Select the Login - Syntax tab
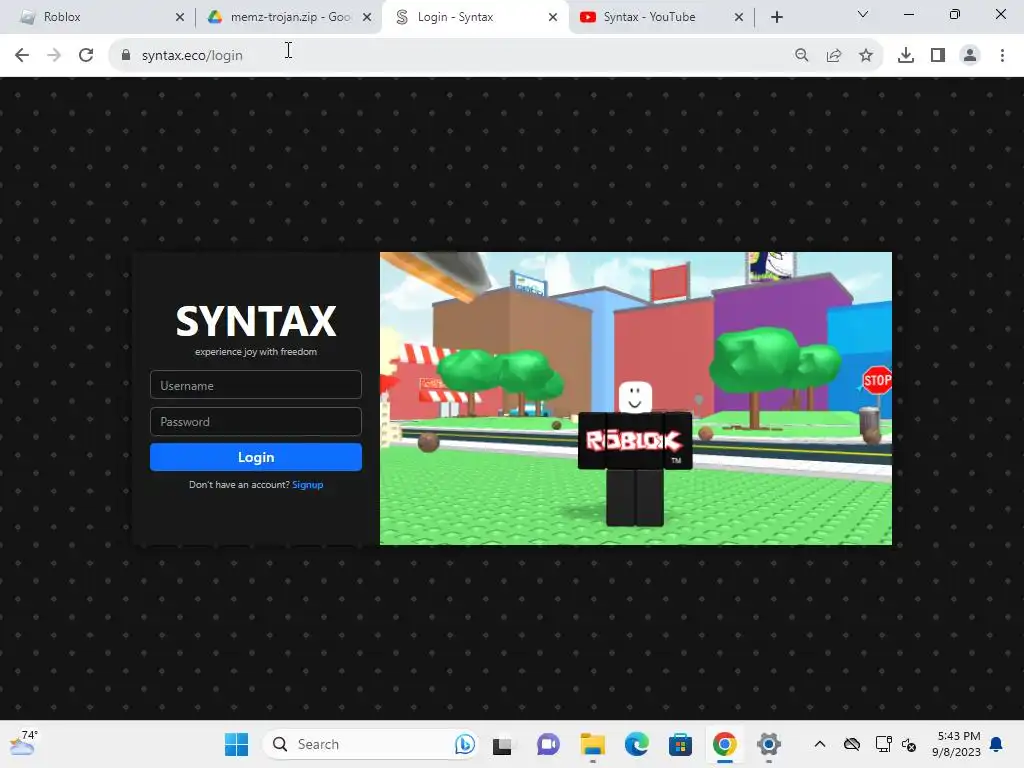The height and width of the screenshot is (768, 1024). (474, 17)
